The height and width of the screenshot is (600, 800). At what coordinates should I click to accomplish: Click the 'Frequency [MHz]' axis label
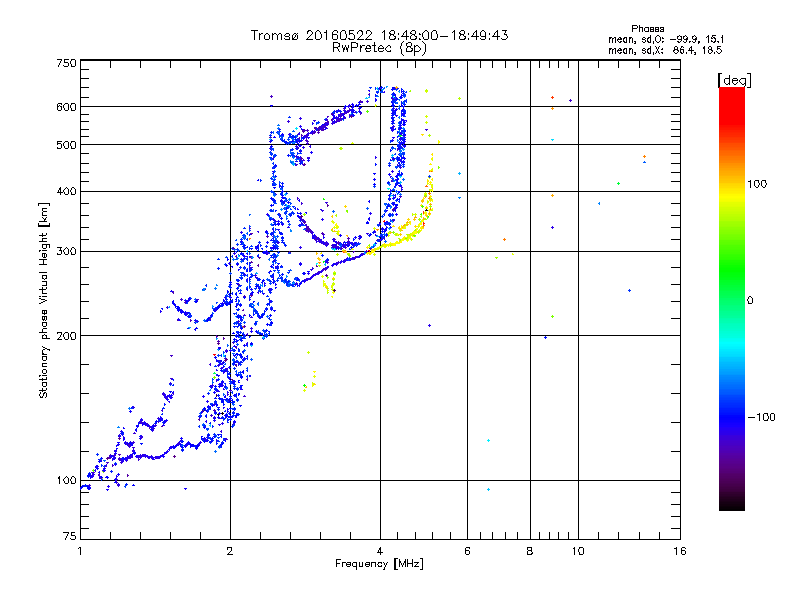379,564
